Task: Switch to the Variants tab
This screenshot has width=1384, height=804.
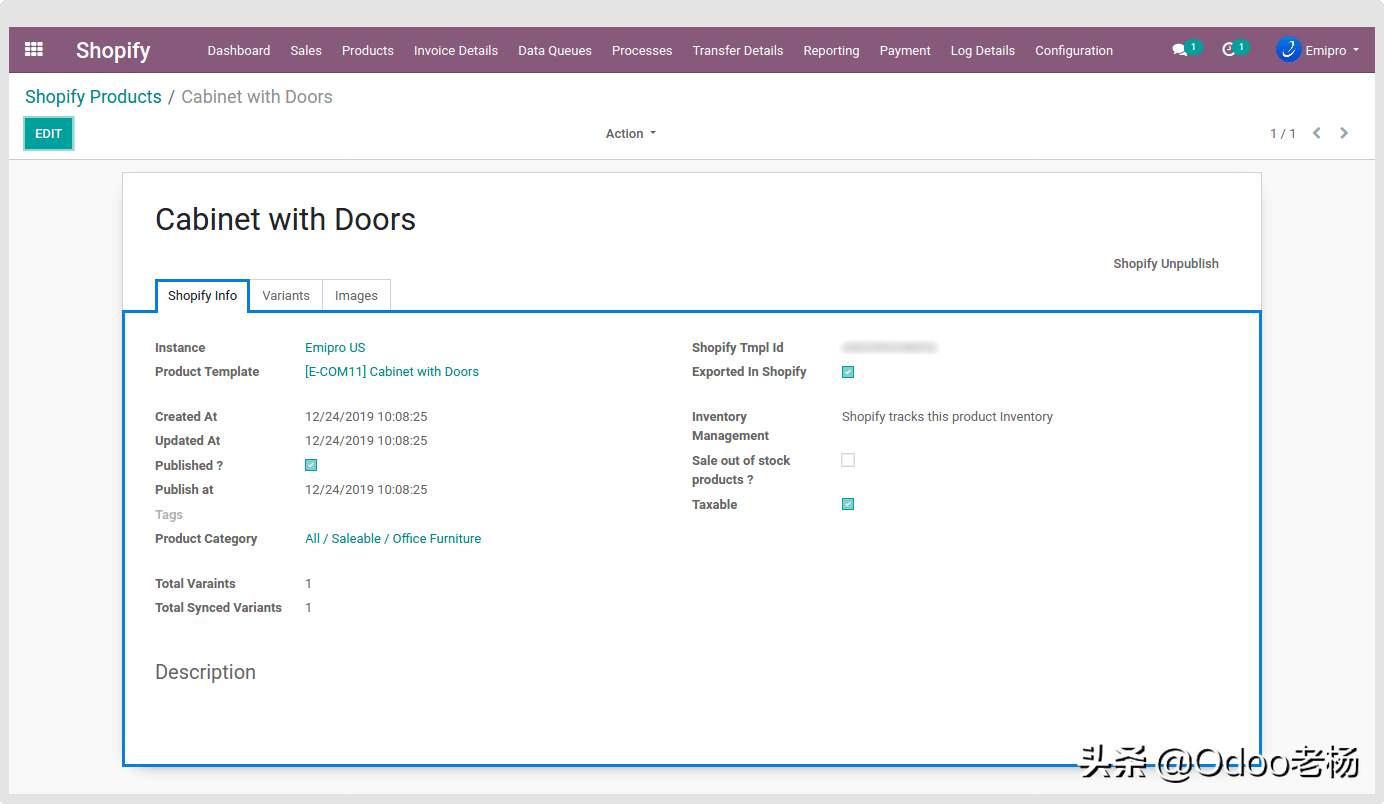Action: pos(286,296)
